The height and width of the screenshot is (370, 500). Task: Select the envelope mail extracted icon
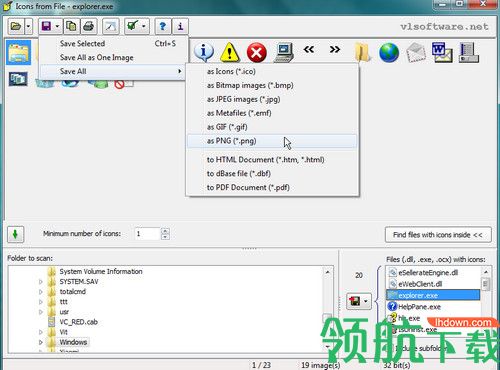tap(416, 52)
